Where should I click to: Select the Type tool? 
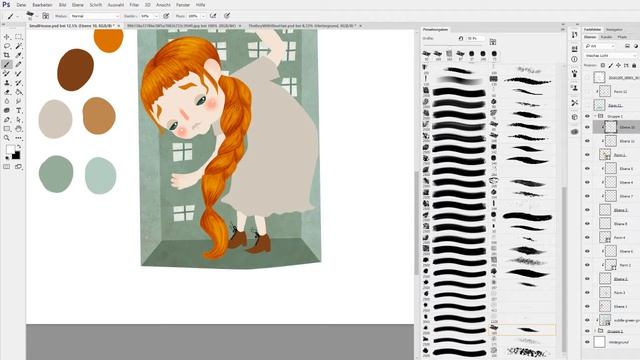(x=18, y=111)
